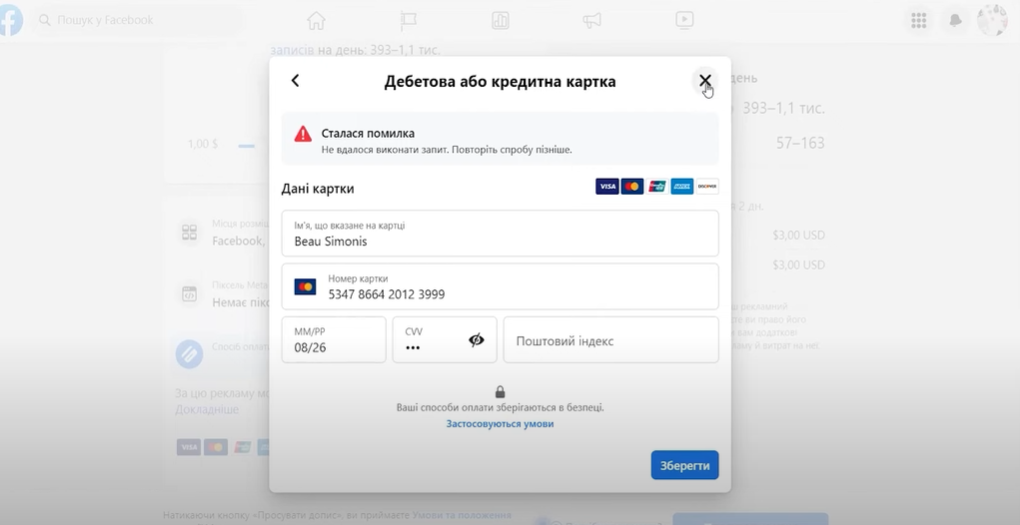Click the Зберегти button
This screenshot has height=525, width=1020.
pos(684,465)
